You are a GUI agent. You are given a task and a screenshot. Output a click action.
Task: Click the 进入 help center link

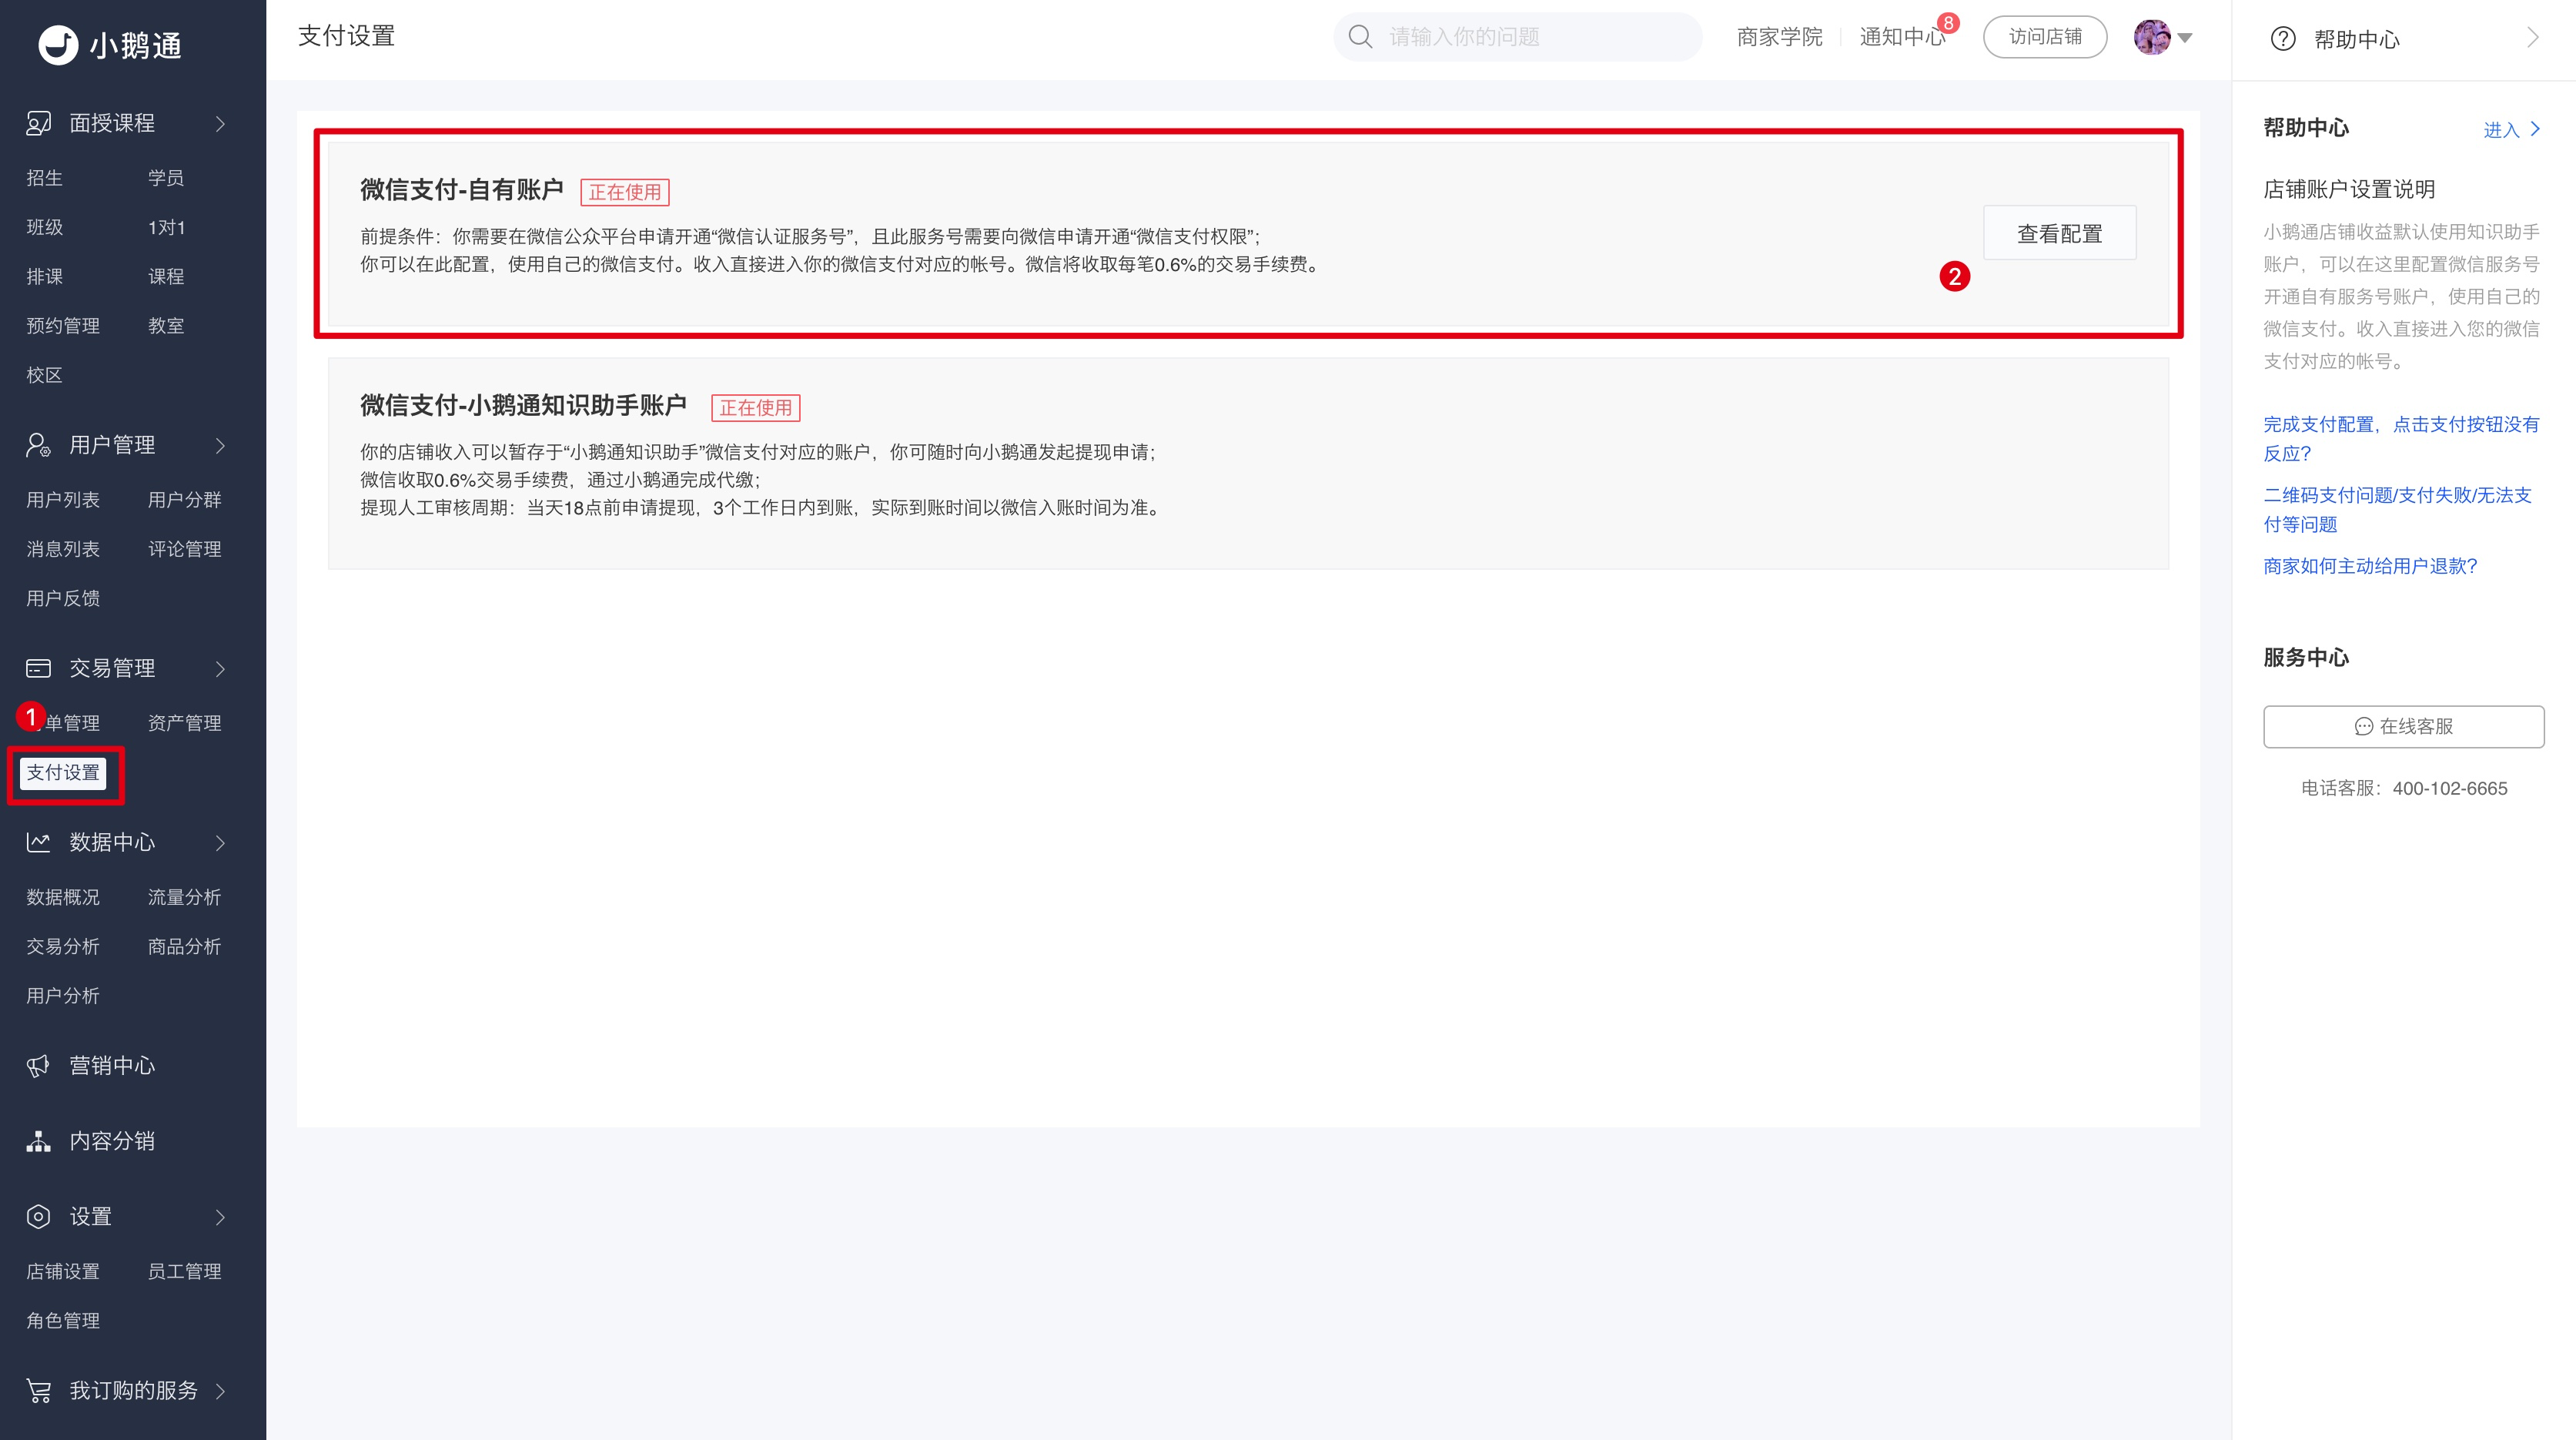[x=2511, y=129]
